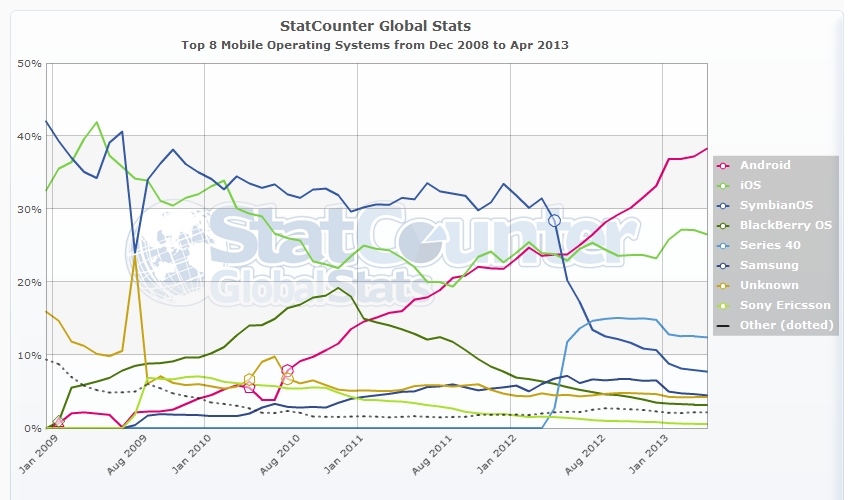Click the BlackBerry OS legend marker icon
This screenshot has width=854, height=500.
pos(722,225)
